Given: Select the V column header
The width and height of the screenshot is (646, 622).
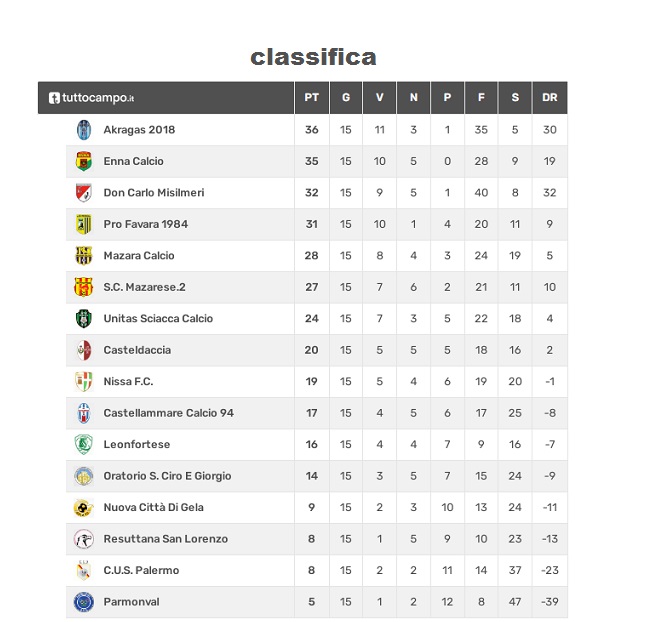Looking at the screenshot, I should 379,98.
